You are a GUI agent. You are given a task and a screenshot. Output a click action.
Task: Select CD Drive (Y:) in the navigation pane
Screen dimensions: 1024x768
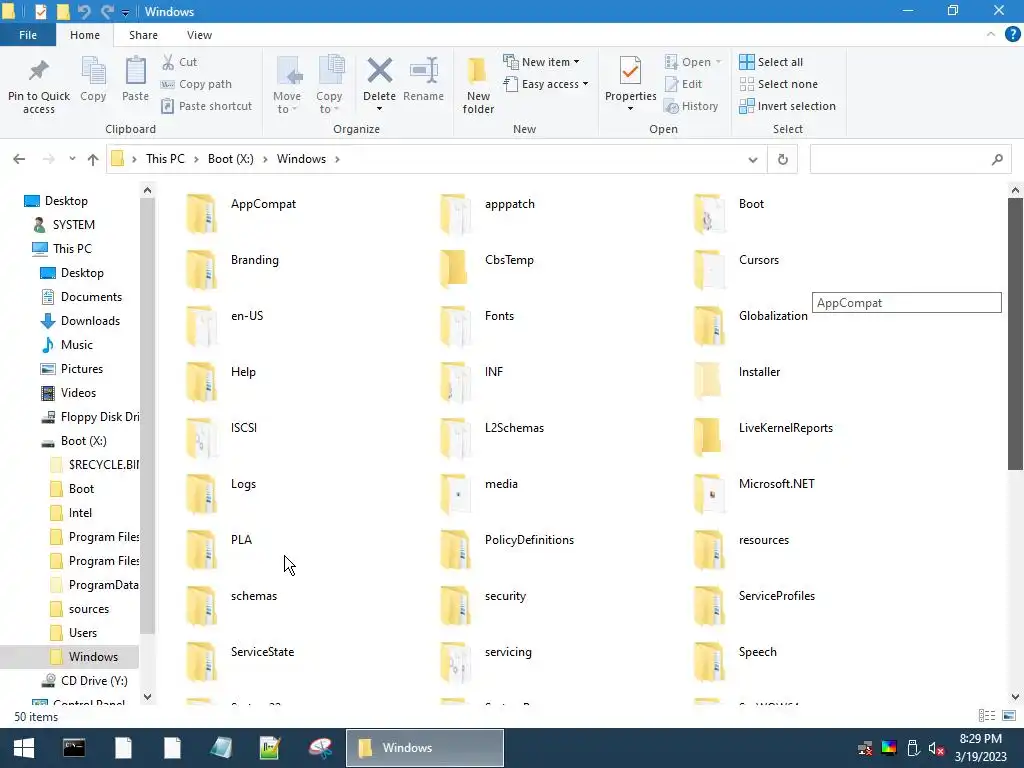coord(94,680)
